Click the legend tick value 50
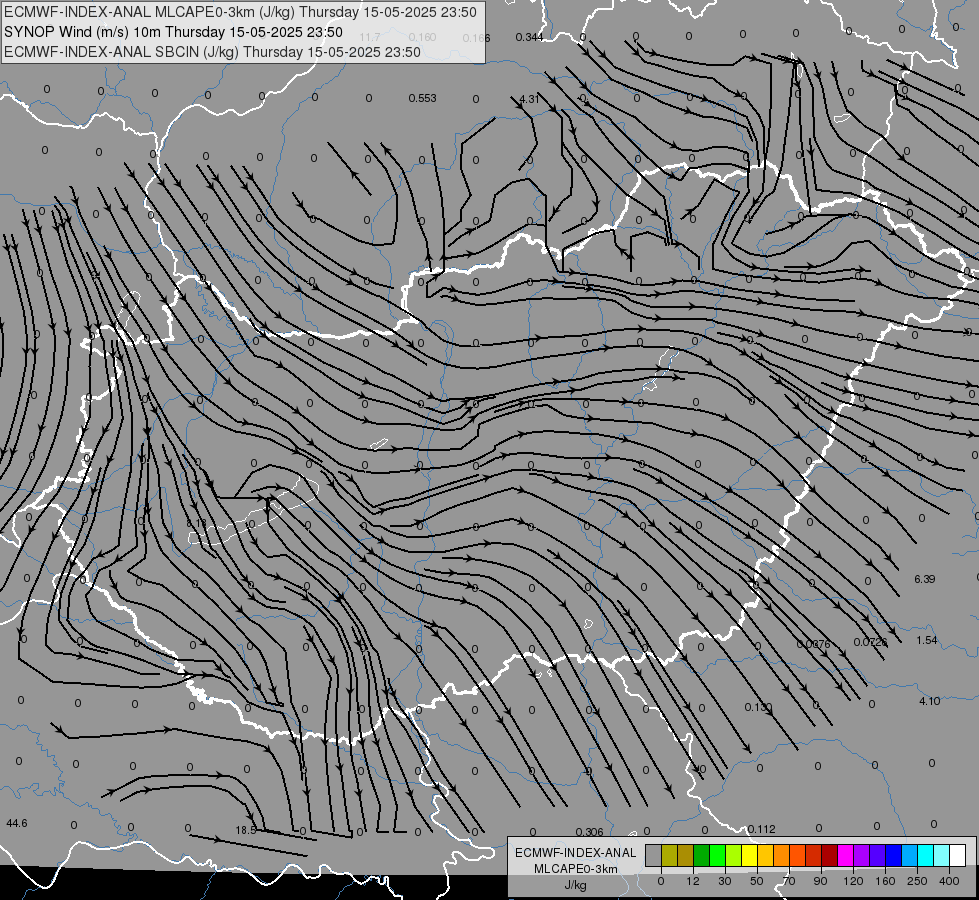This screenshot has width=979, height=900. pyautogui.click(x=757, y=881)
